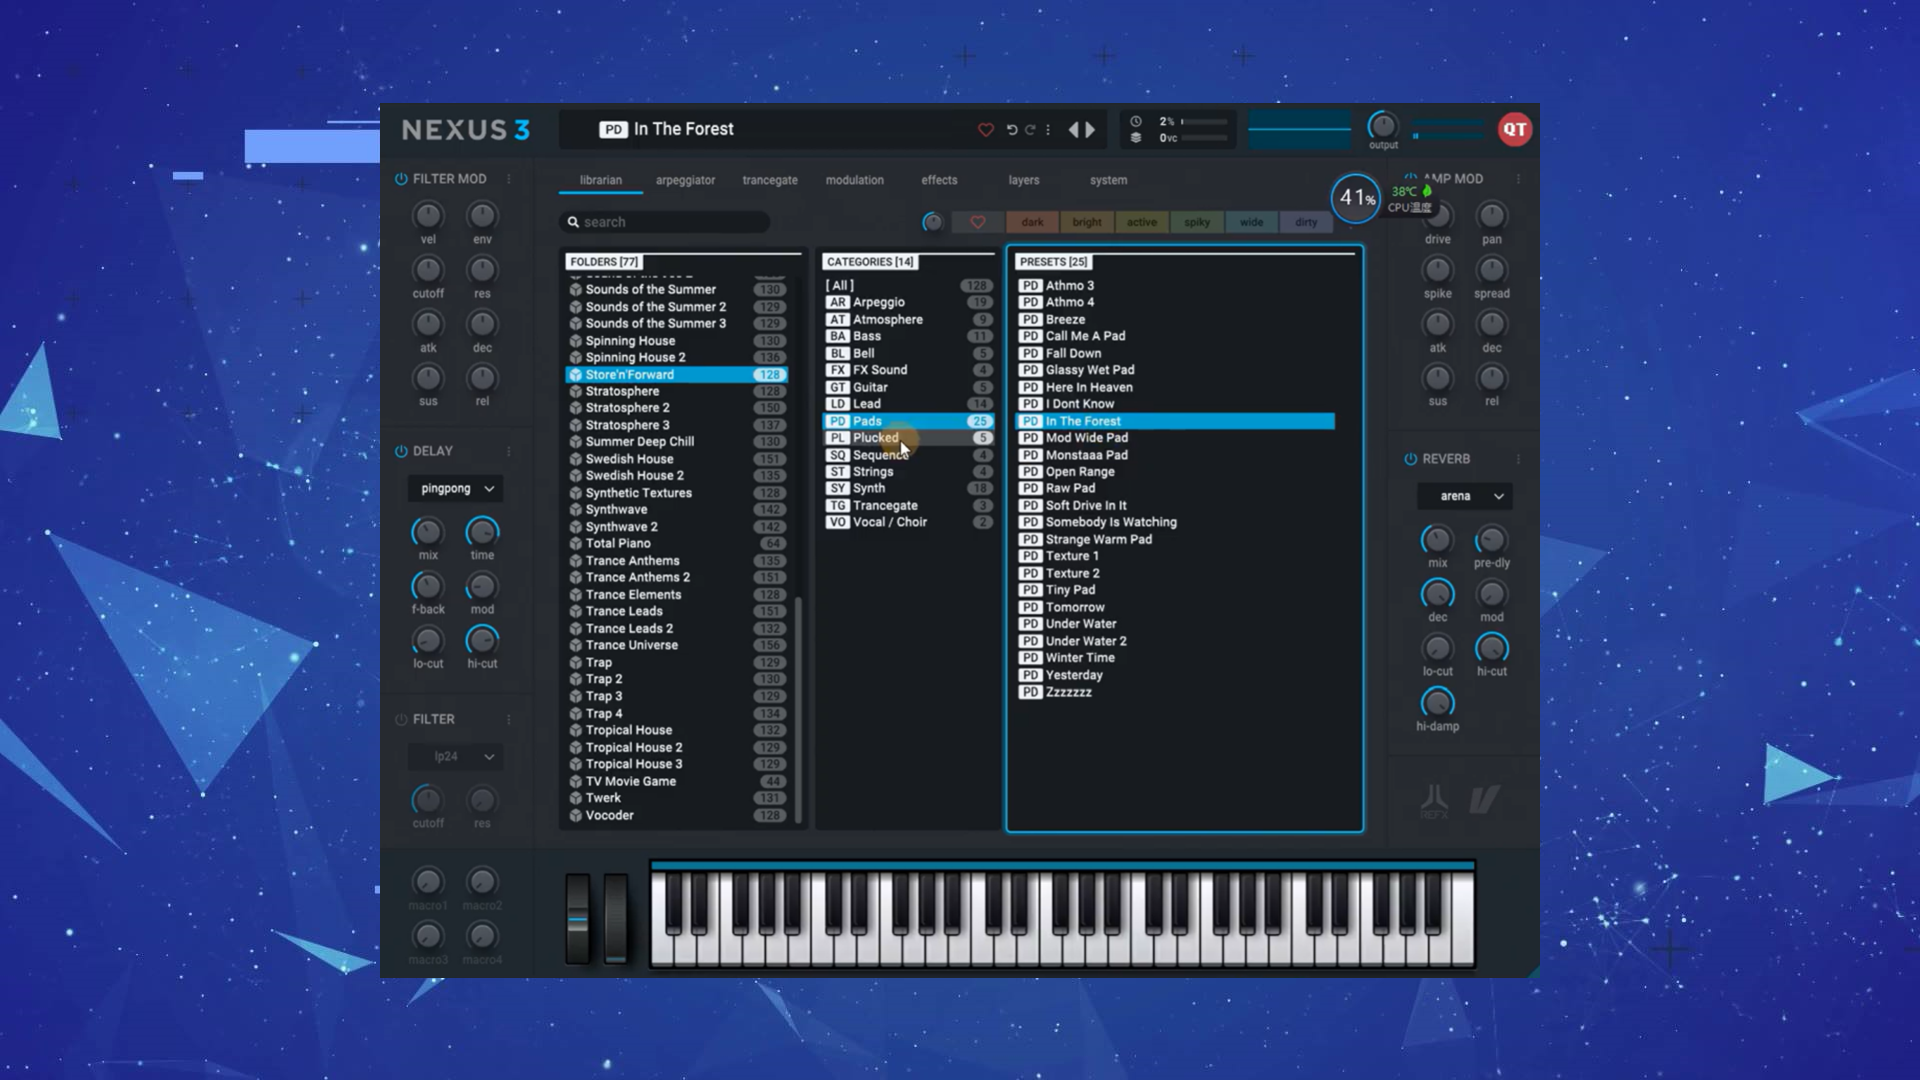Open the lp24 filter type dropdown
1920x1080 pixels.
tap(456, 757)
